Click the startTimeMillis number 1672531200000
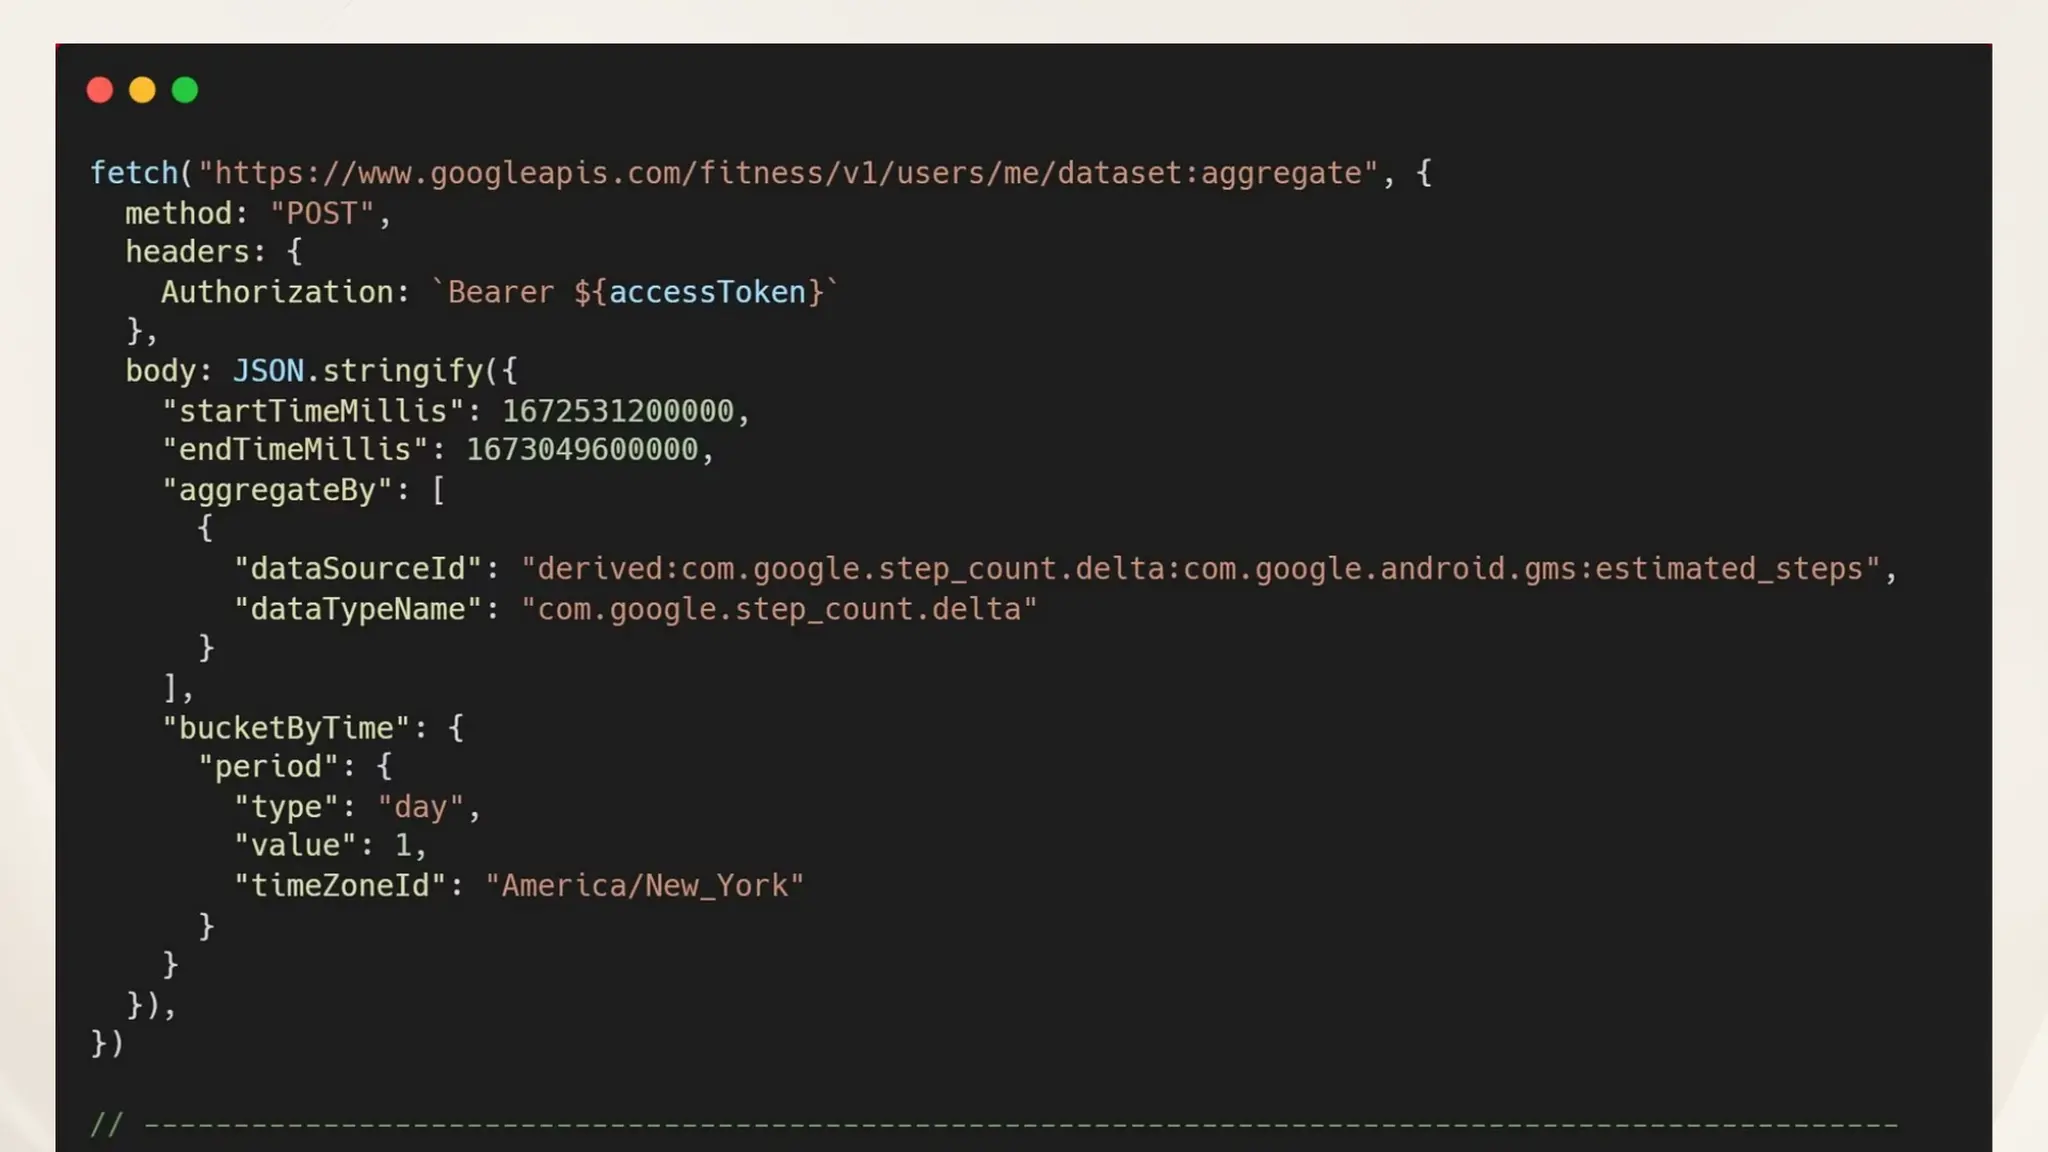This screenshot has height=1152, width=2048. point(617,411)
